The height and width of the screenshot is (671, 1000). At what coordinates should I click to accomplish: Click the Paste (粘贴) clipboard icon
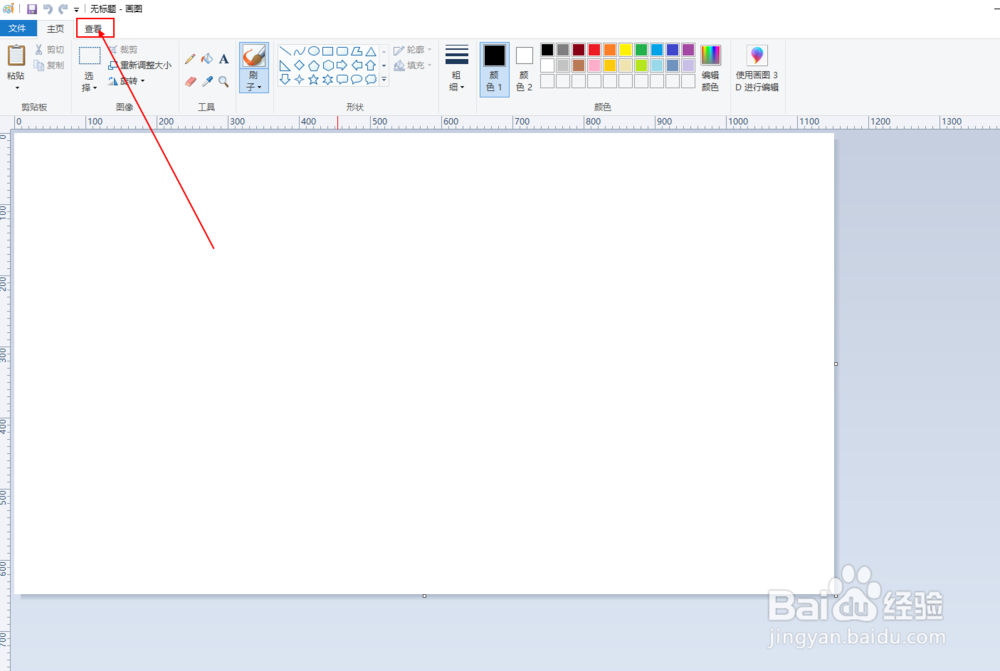(16, 55)
